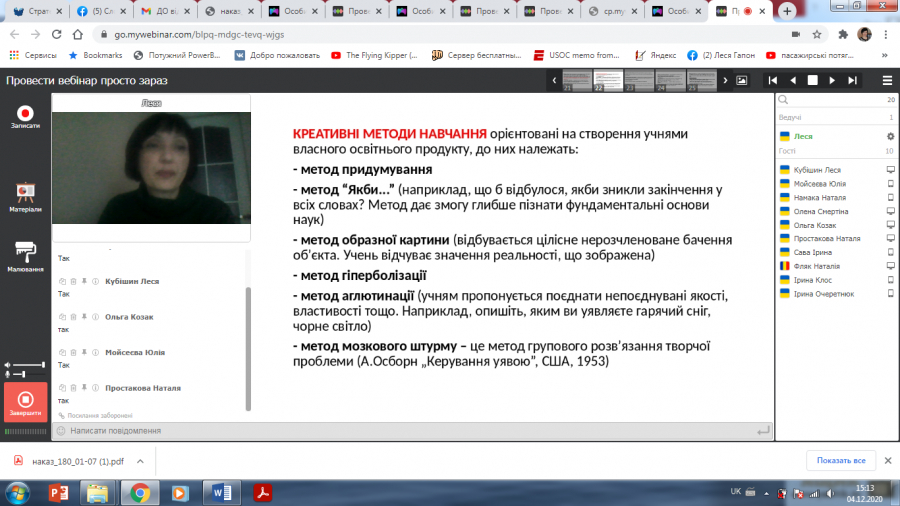
Task: Click the image icon beside slide thumbnails
Action: [x=742, y=80]
